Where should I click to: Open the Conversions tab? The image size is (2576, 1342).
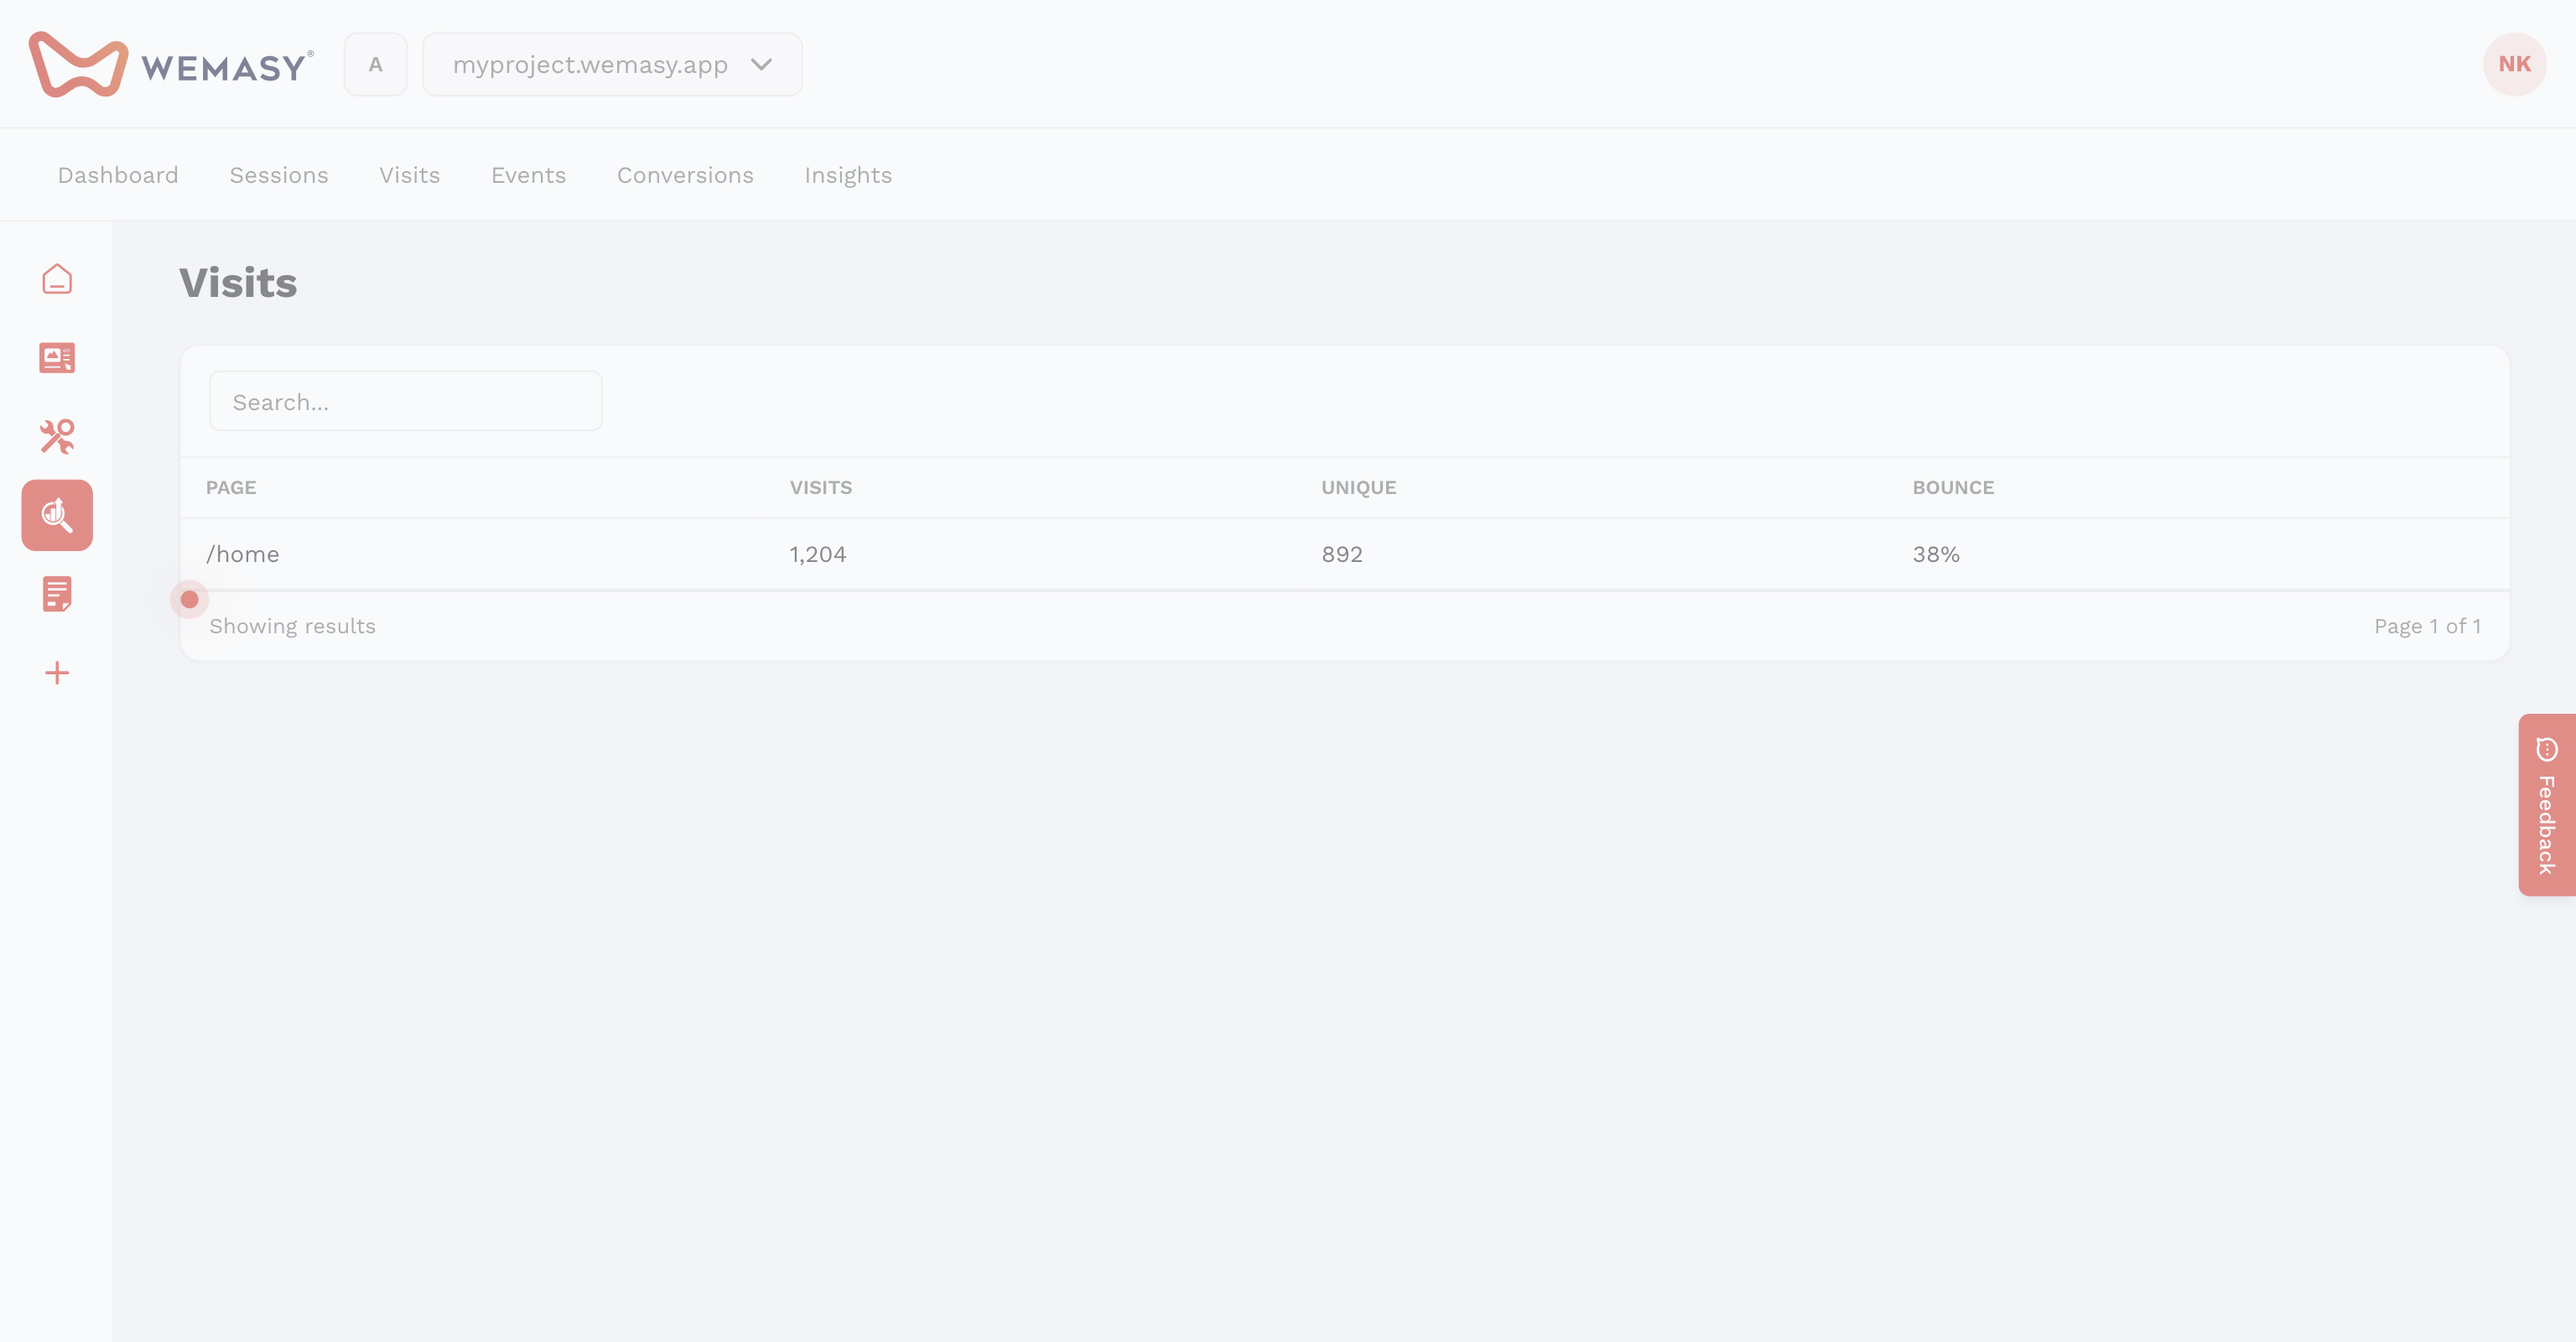tap(685, 175)
